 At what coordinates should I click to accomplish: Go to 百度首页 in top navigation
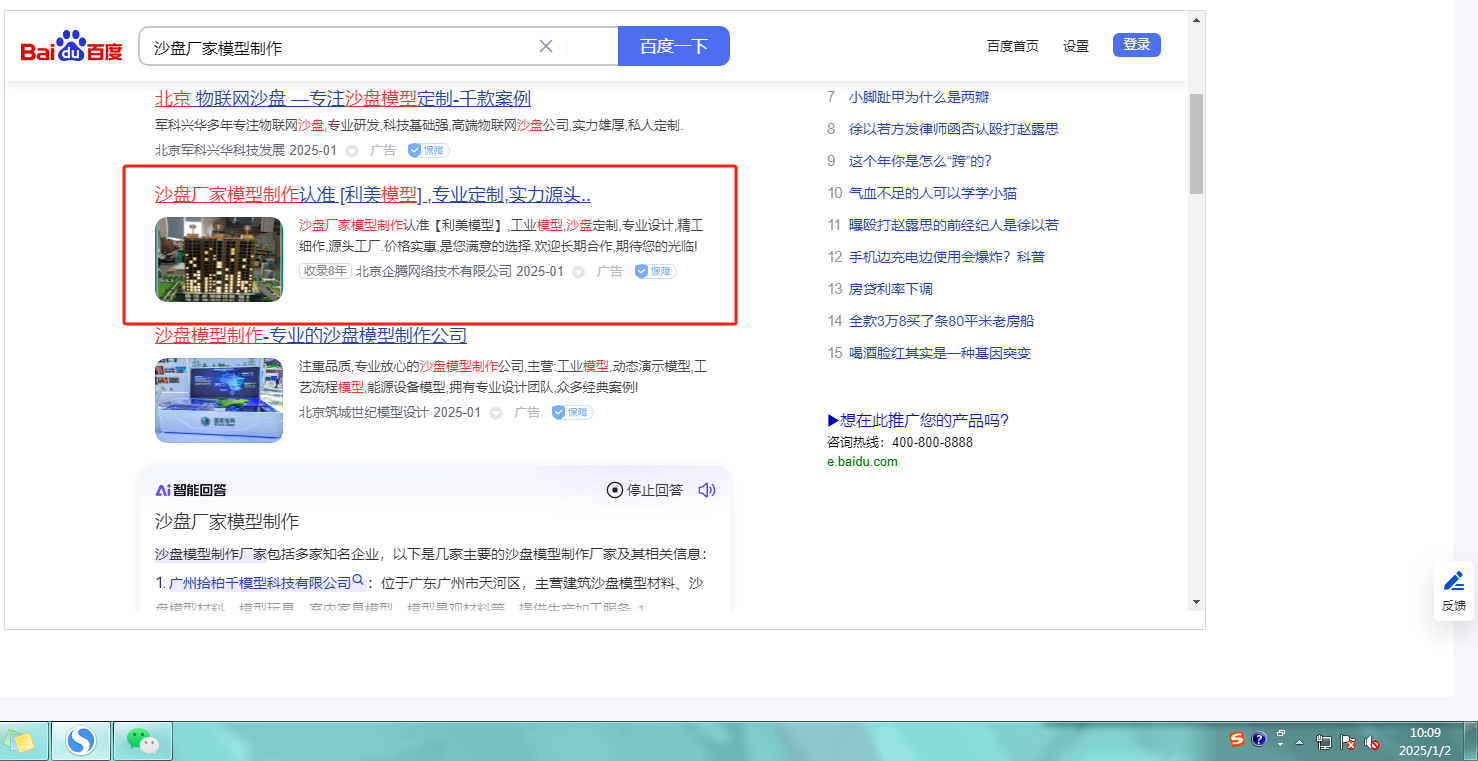click(x=1012, y=46)
